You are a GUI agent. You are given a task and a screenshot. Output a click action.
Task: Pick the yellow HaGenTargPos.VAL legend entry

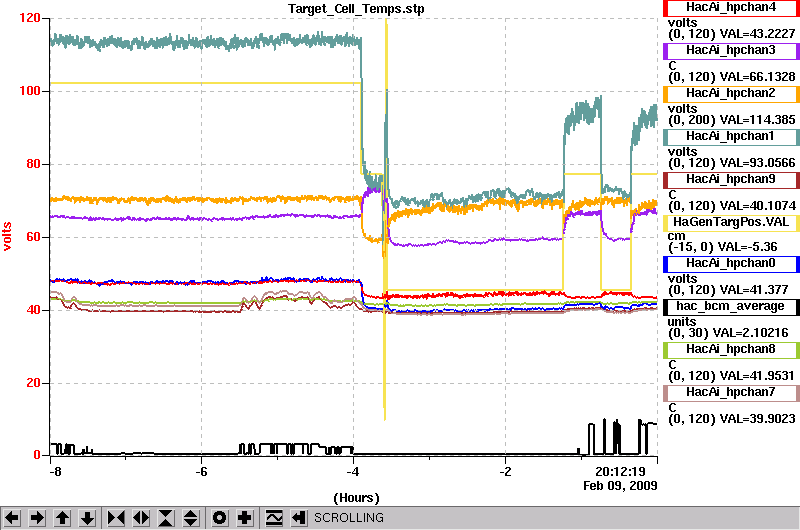731,222
